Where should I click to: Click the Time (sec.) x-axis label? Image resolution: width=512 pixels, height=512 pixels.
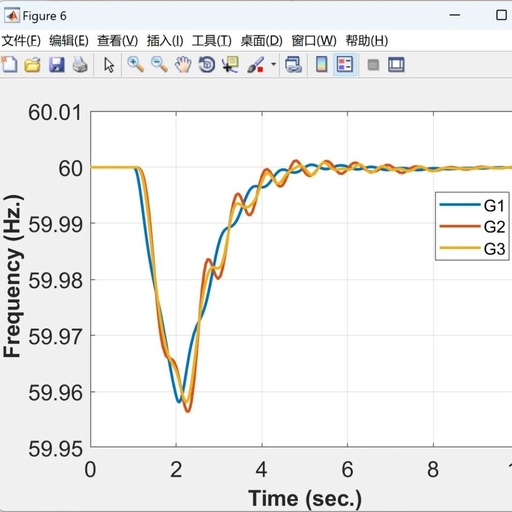[305, 498]
